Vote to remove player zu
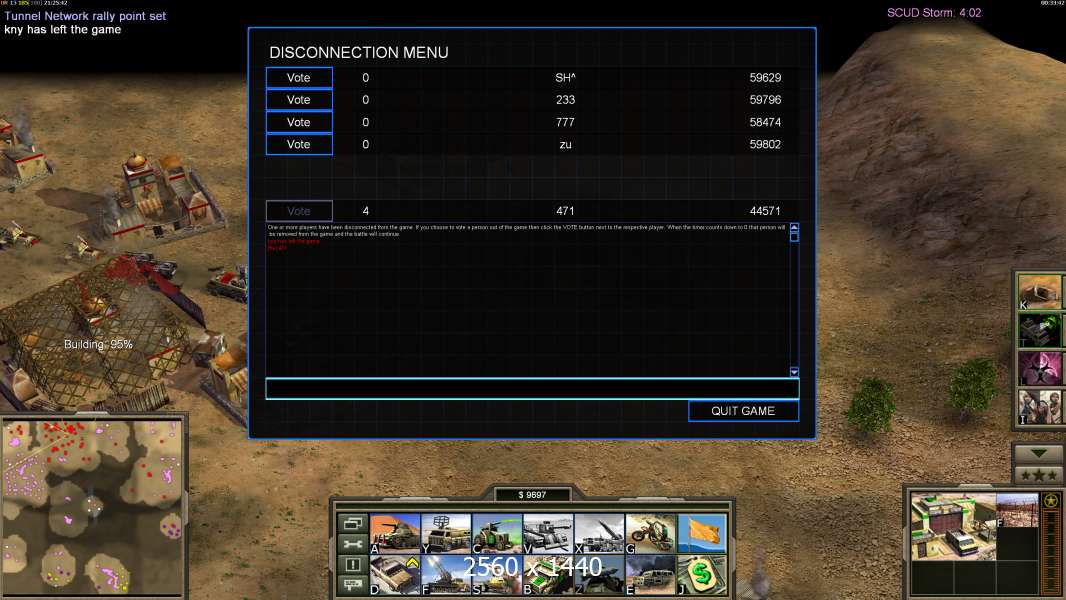Screen dimensions: 1066x600 coord(299,144)
